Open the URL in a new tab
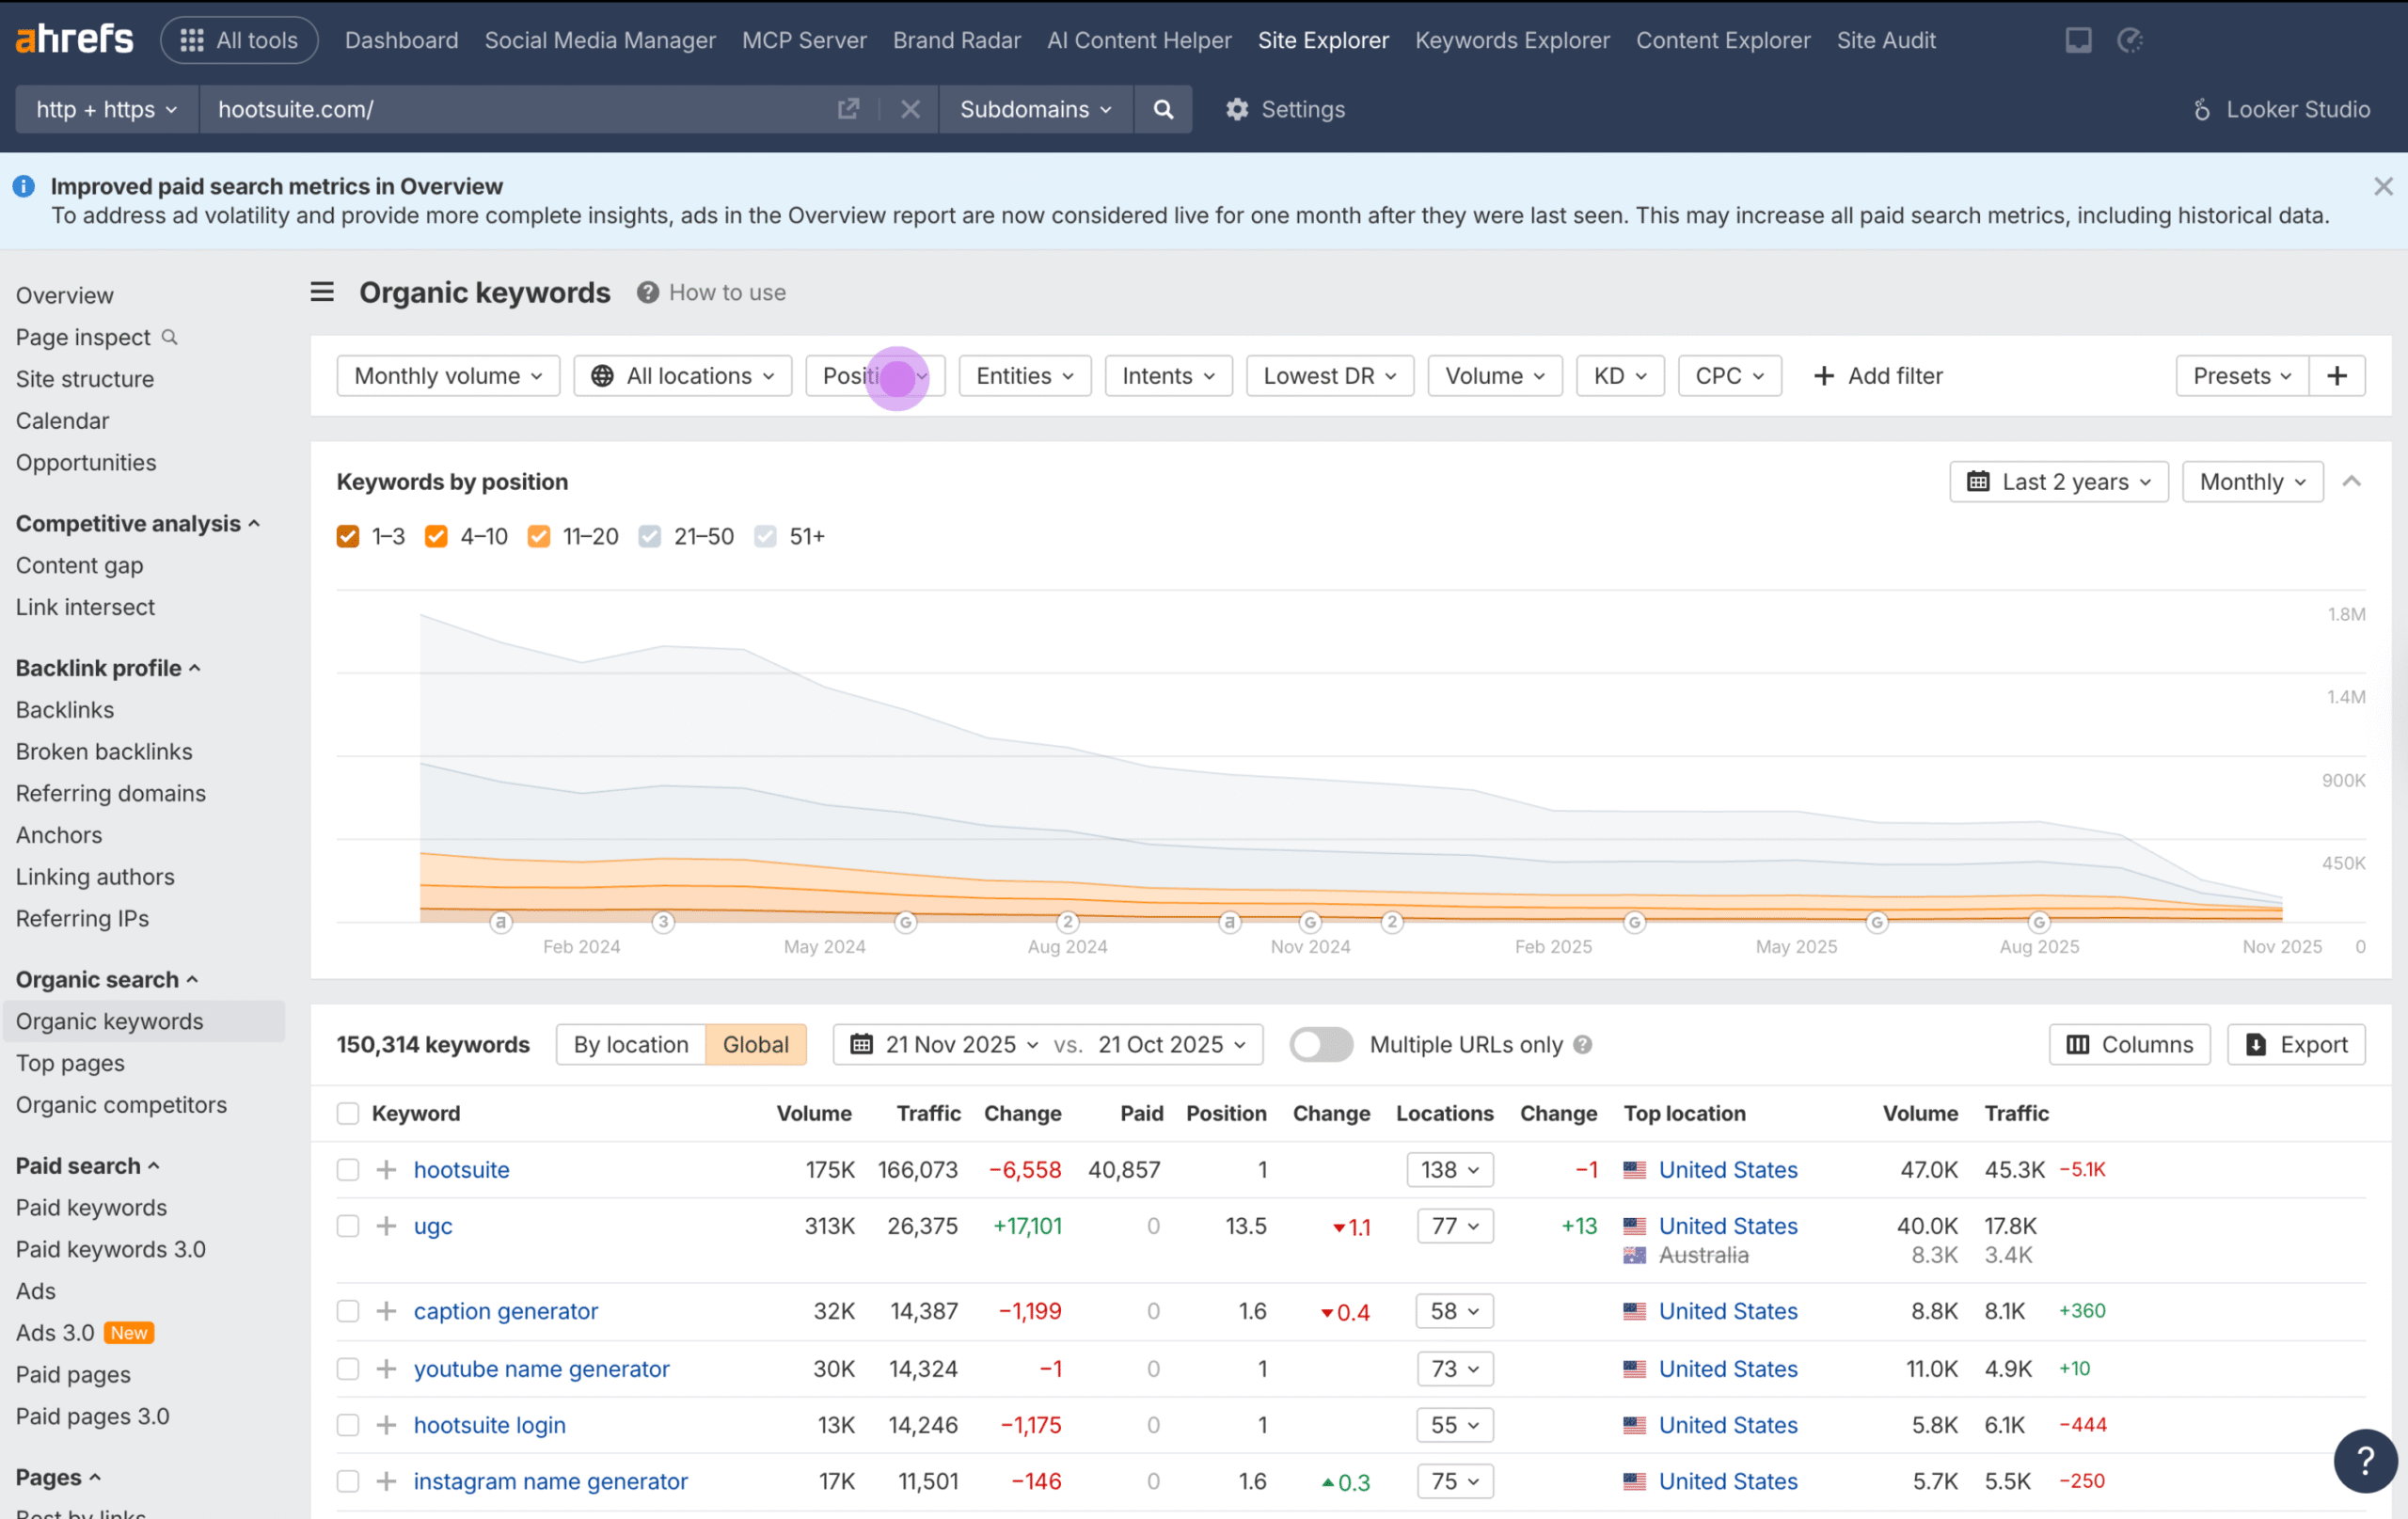 pos(848,109)
